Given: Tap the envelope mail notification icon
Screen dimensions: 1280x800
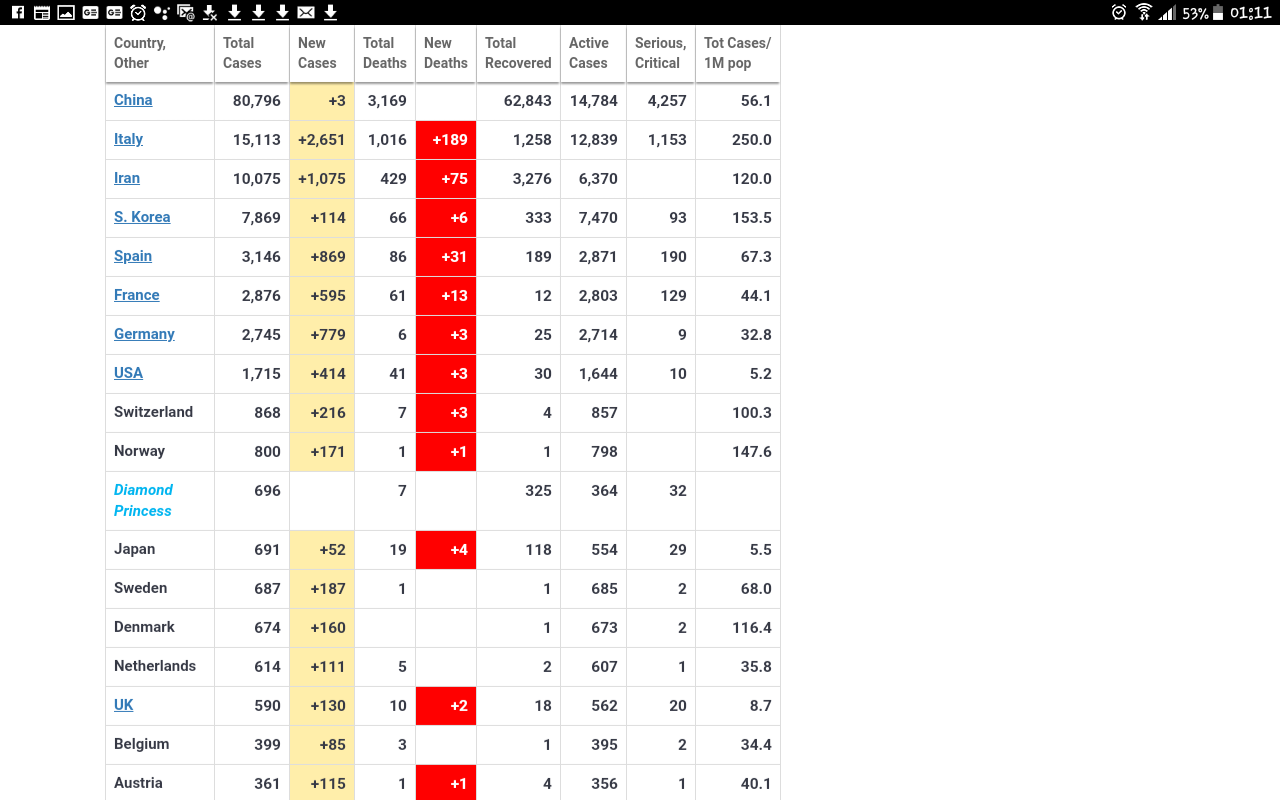Looking at the screenshot, I should tap(306, 13).
